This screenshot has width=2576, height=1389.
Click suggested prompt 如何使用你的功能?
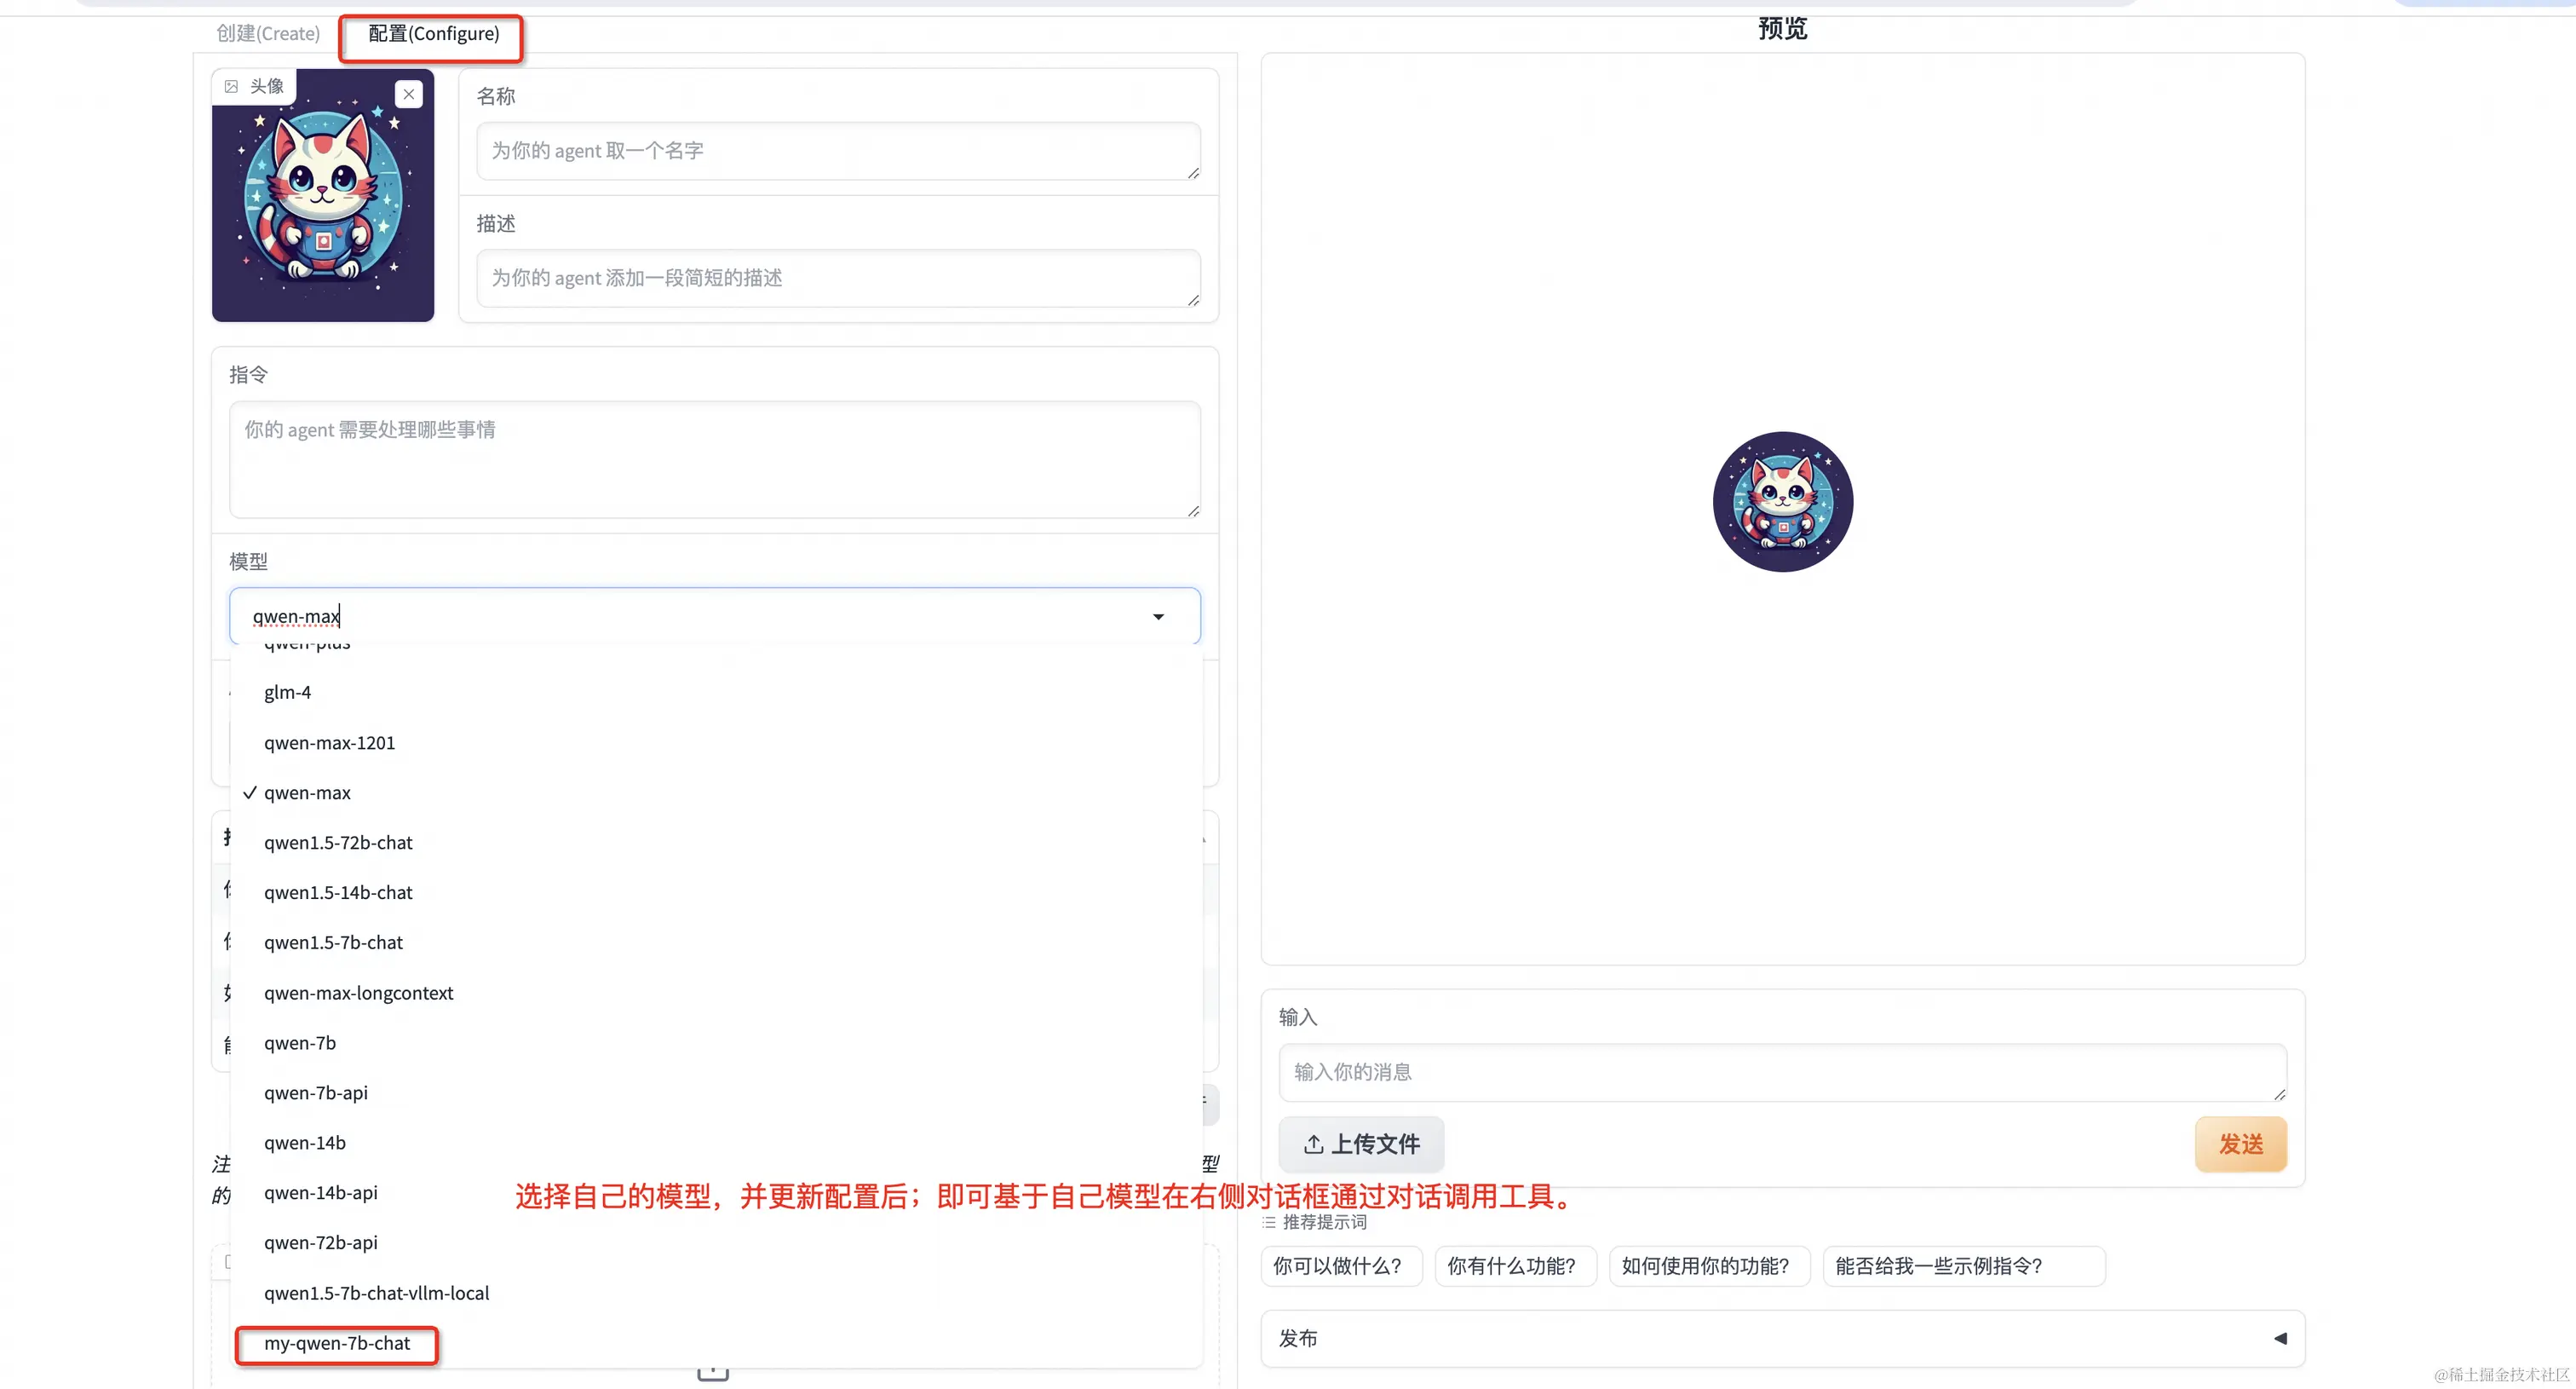[x=1705, y=1266]
